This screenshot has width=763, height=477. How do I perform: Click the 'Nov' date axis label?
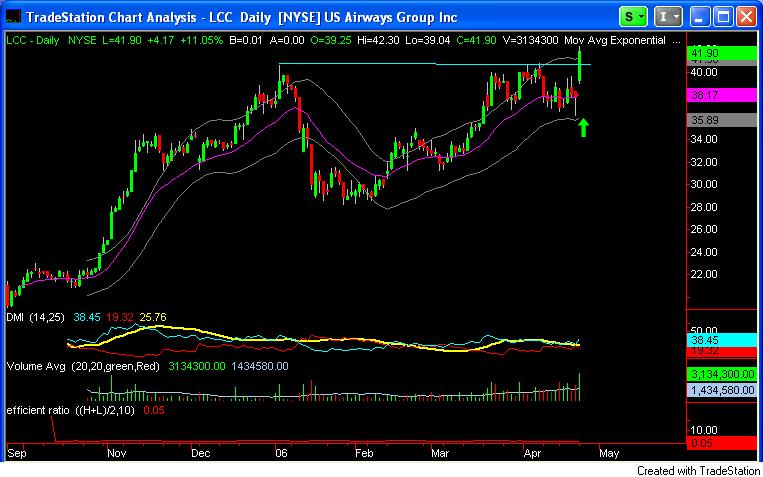(x=117, y=454)
